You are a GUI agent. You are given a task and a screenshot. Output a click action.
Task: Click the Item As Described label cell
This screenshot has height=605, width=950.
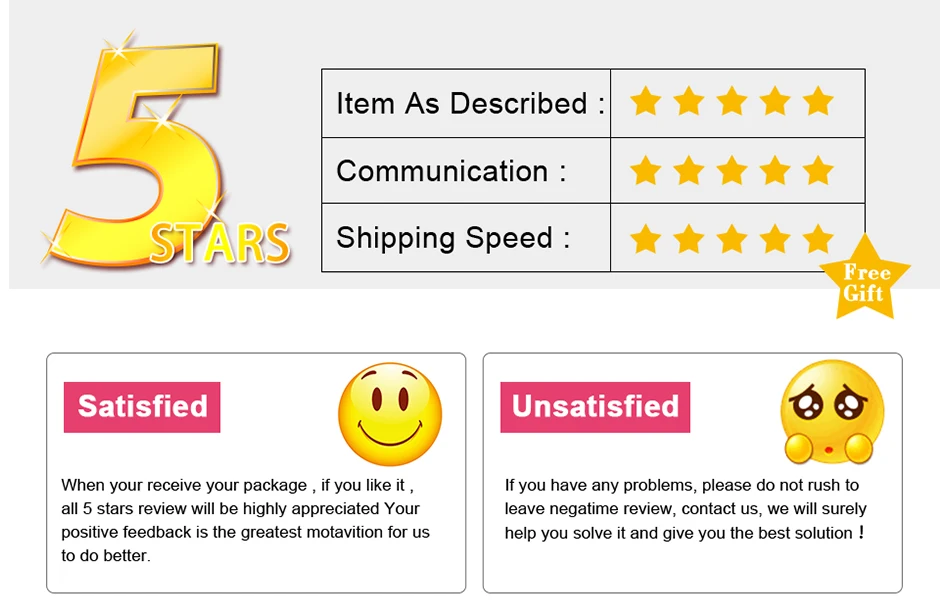coord(466,103)
